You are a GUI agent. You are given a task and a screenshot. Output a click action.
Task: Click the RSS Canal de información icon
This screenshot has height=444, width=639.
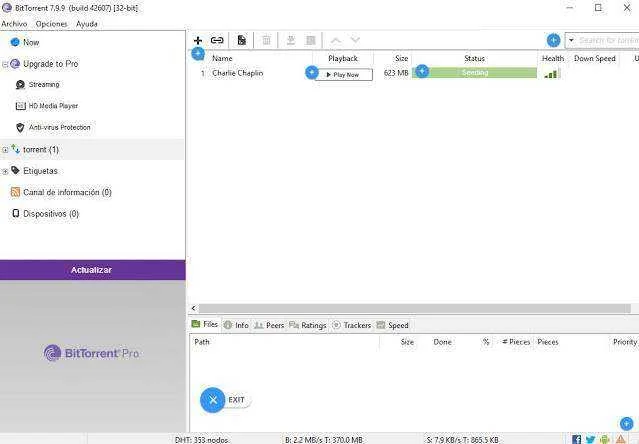tap(15, 192)
